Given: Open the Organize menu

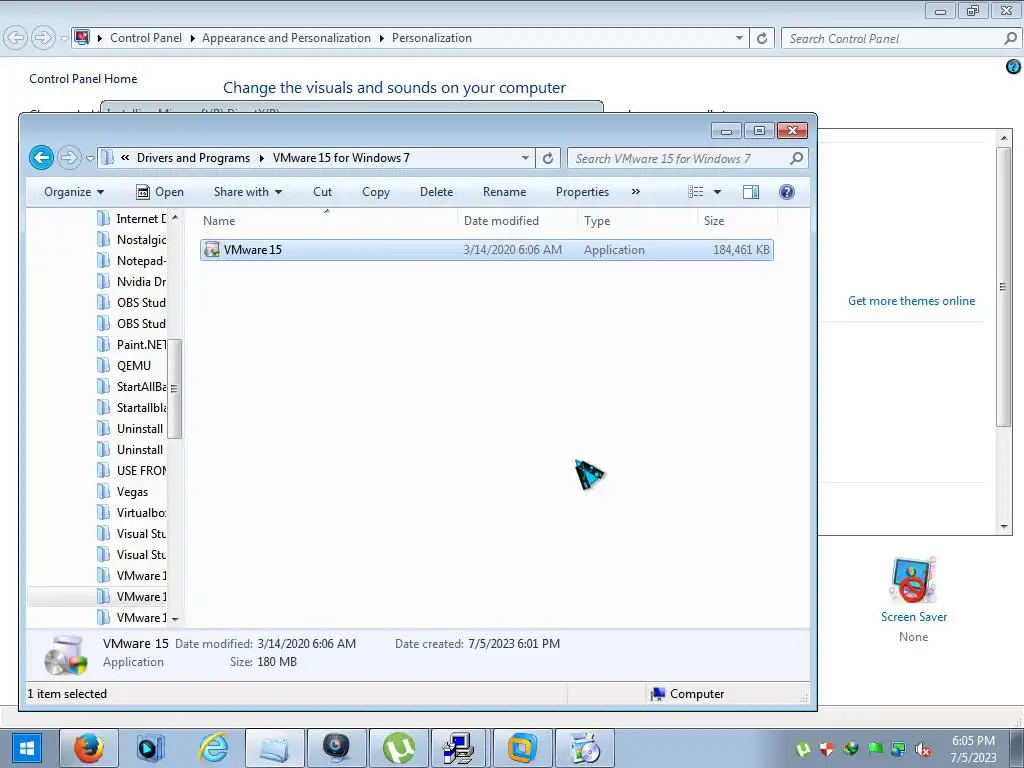Looking at the screenshot, I should click(74, 192).
